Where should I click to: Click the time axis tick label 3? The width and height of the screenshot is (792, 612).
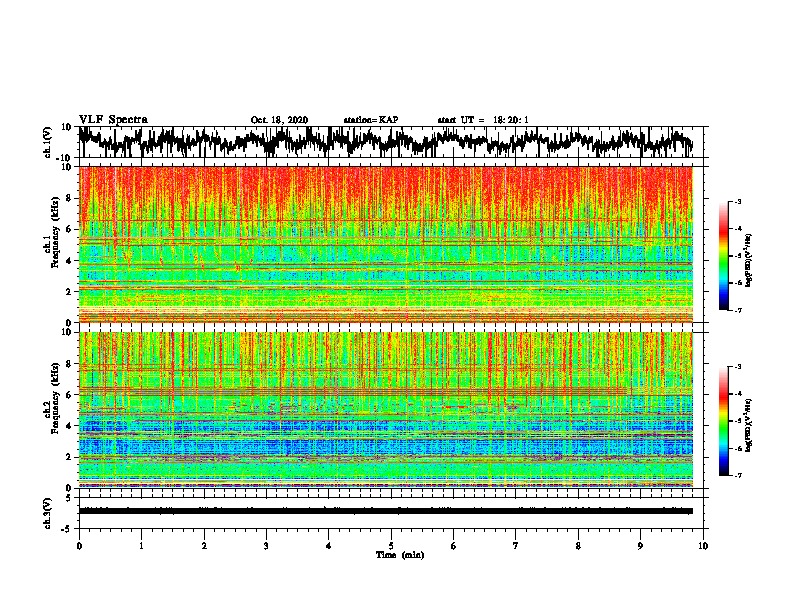266,546
